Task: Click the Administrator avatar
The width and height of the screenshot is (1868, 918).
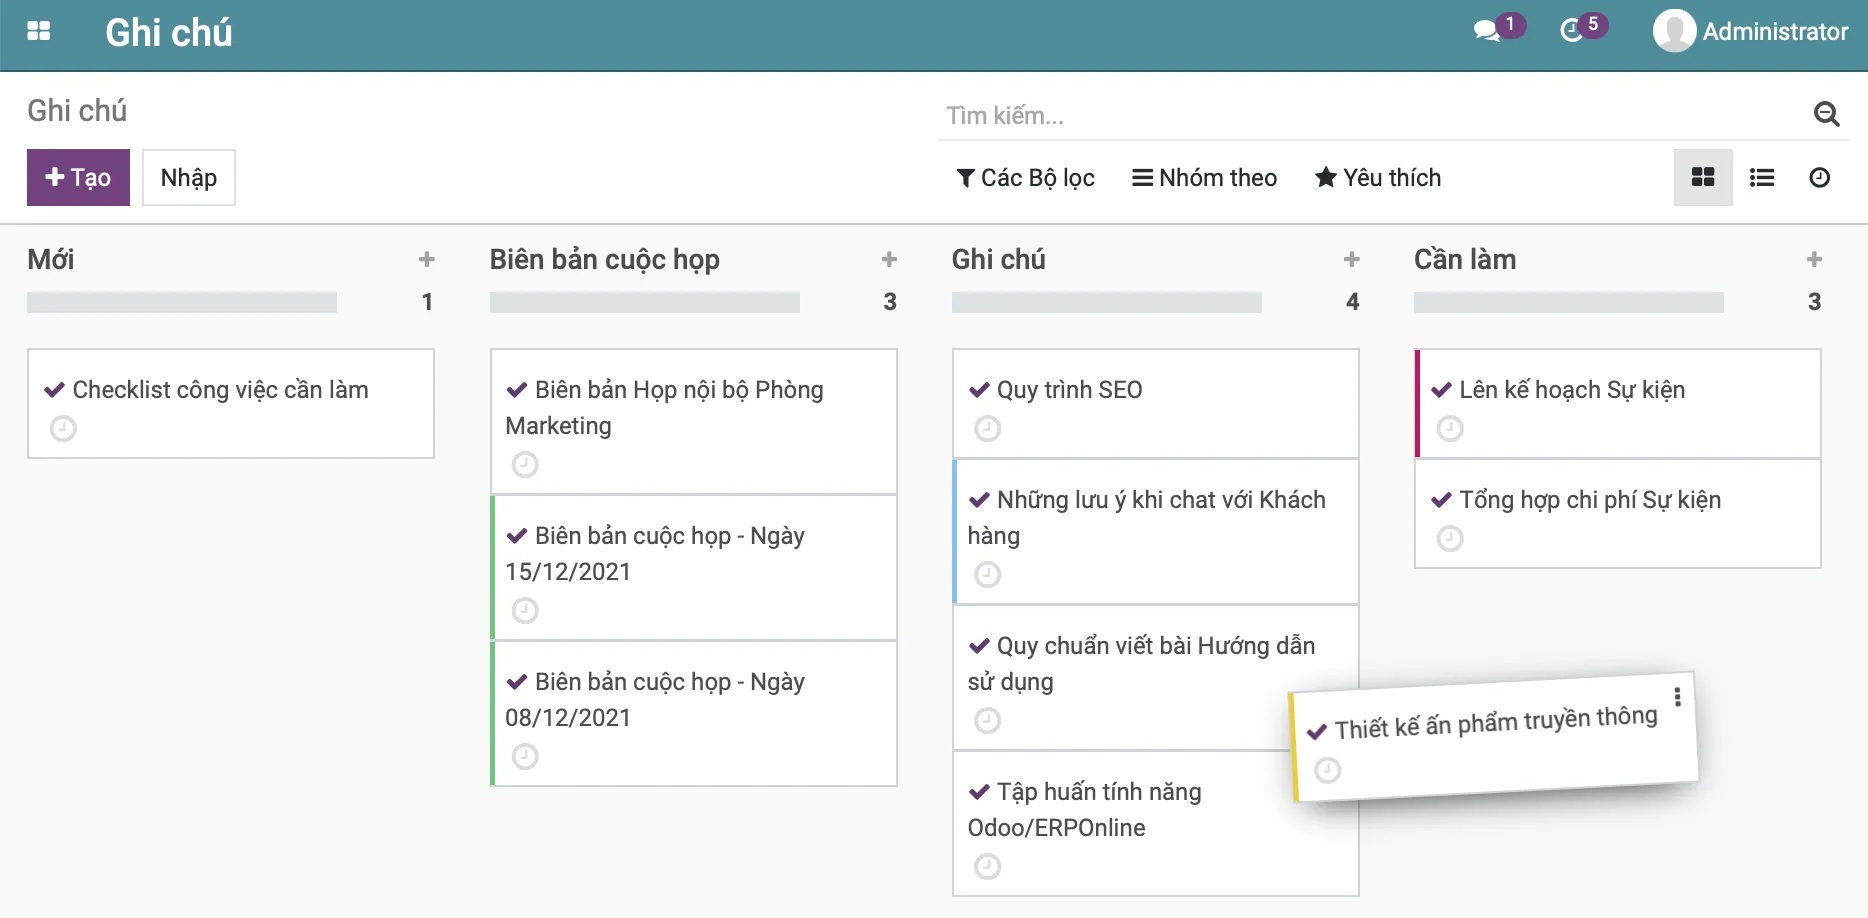Action: click(1674, 31)
